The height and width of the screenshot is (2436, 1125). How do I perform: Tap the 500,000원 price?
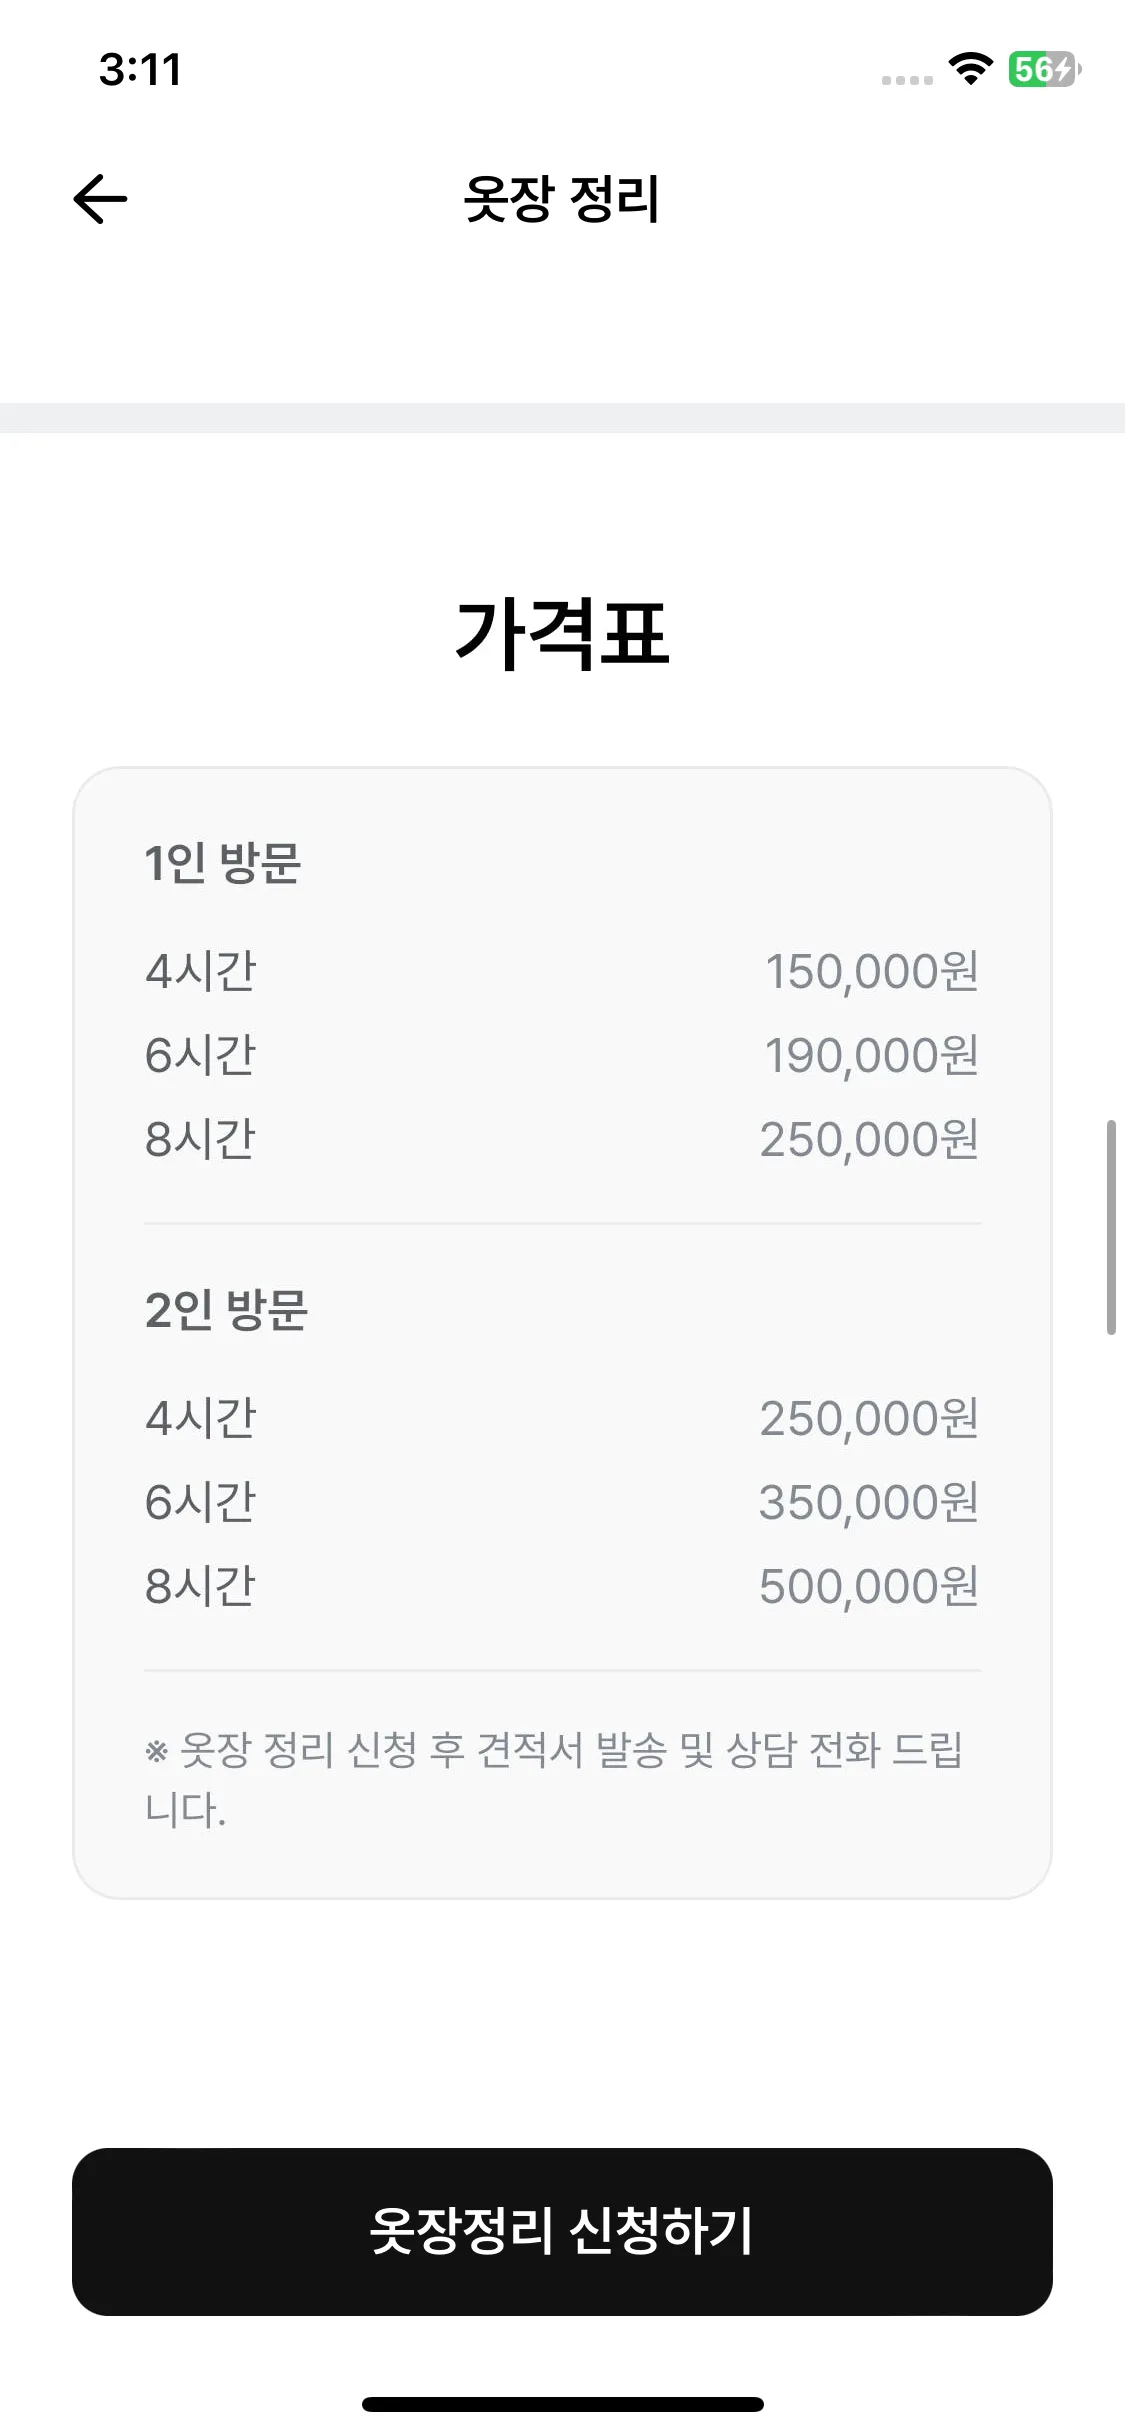click(868, 1587)
